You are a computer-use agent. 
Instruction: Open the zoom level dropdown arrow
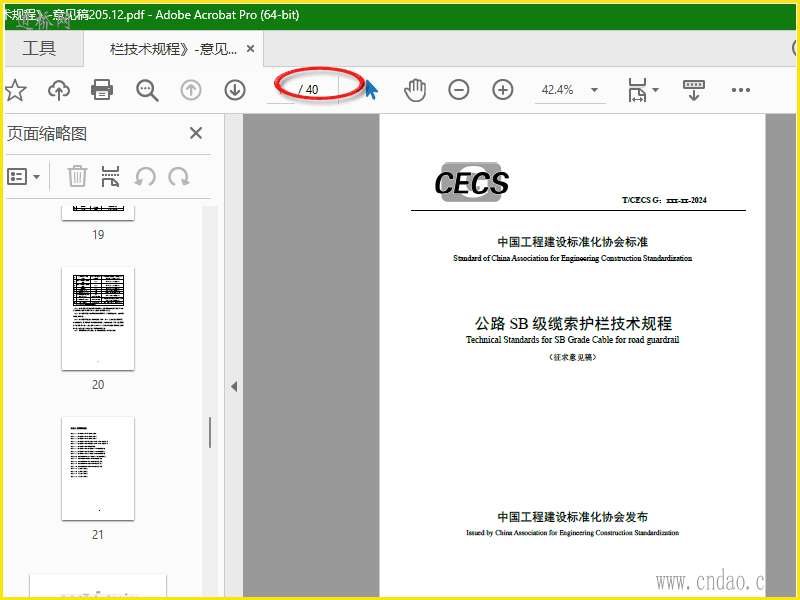tap(594, 90)
